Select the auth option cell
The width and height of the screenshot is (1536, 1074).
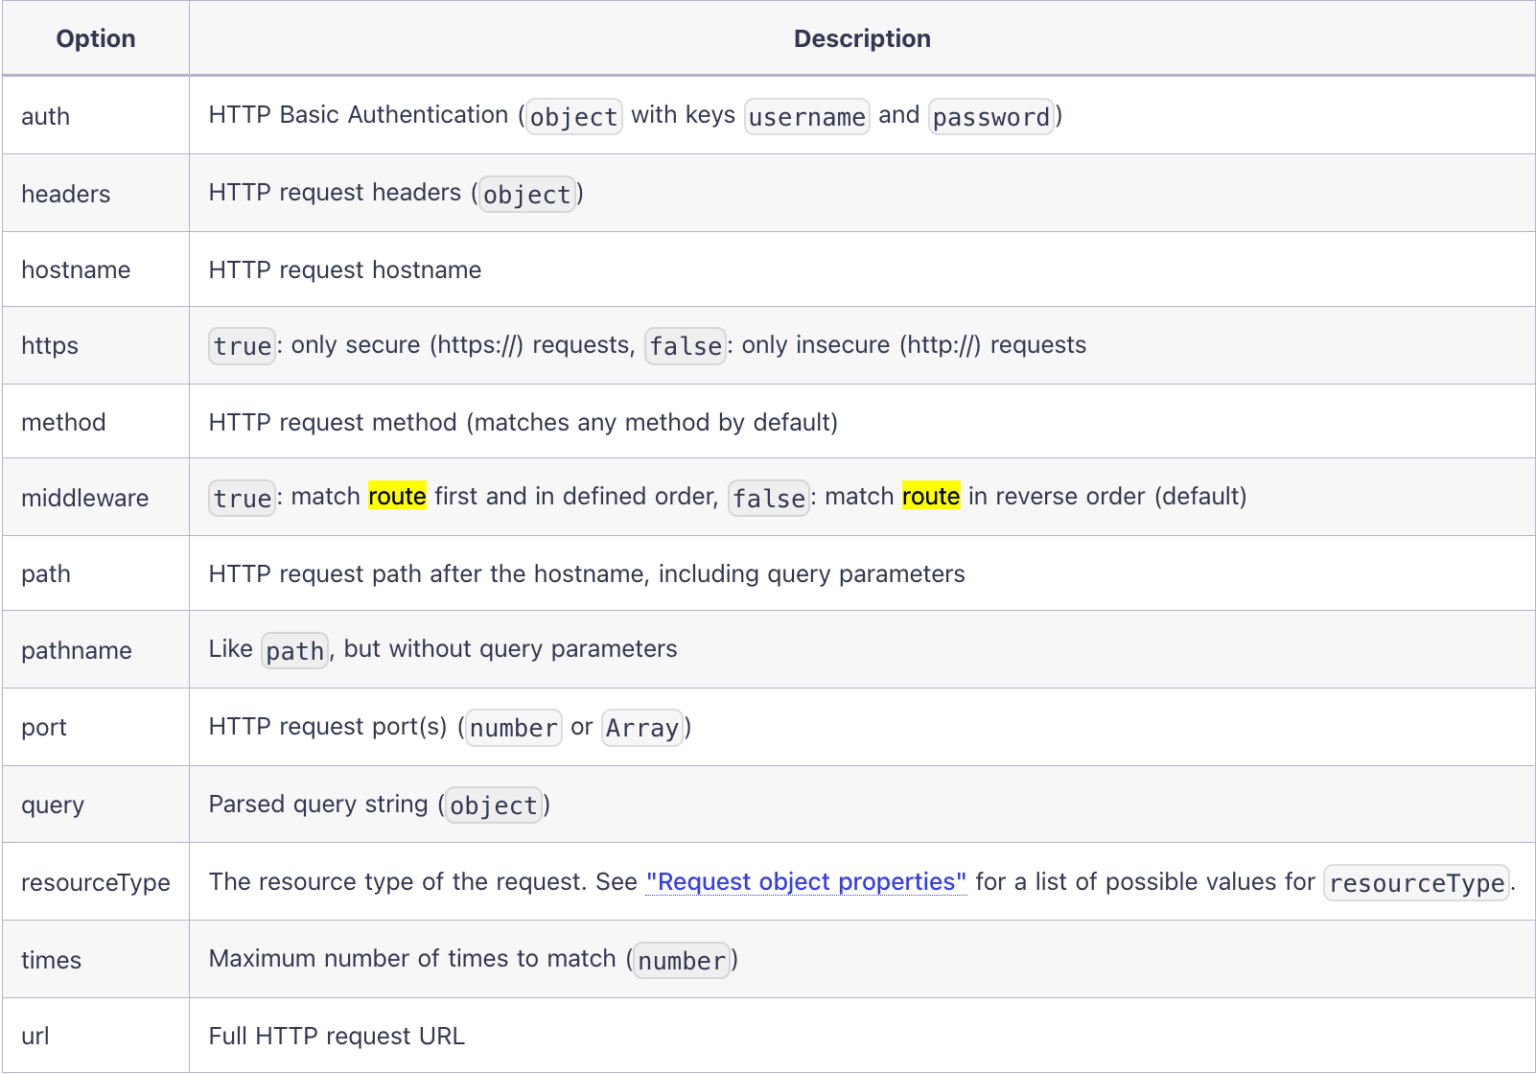coord(46,116)
